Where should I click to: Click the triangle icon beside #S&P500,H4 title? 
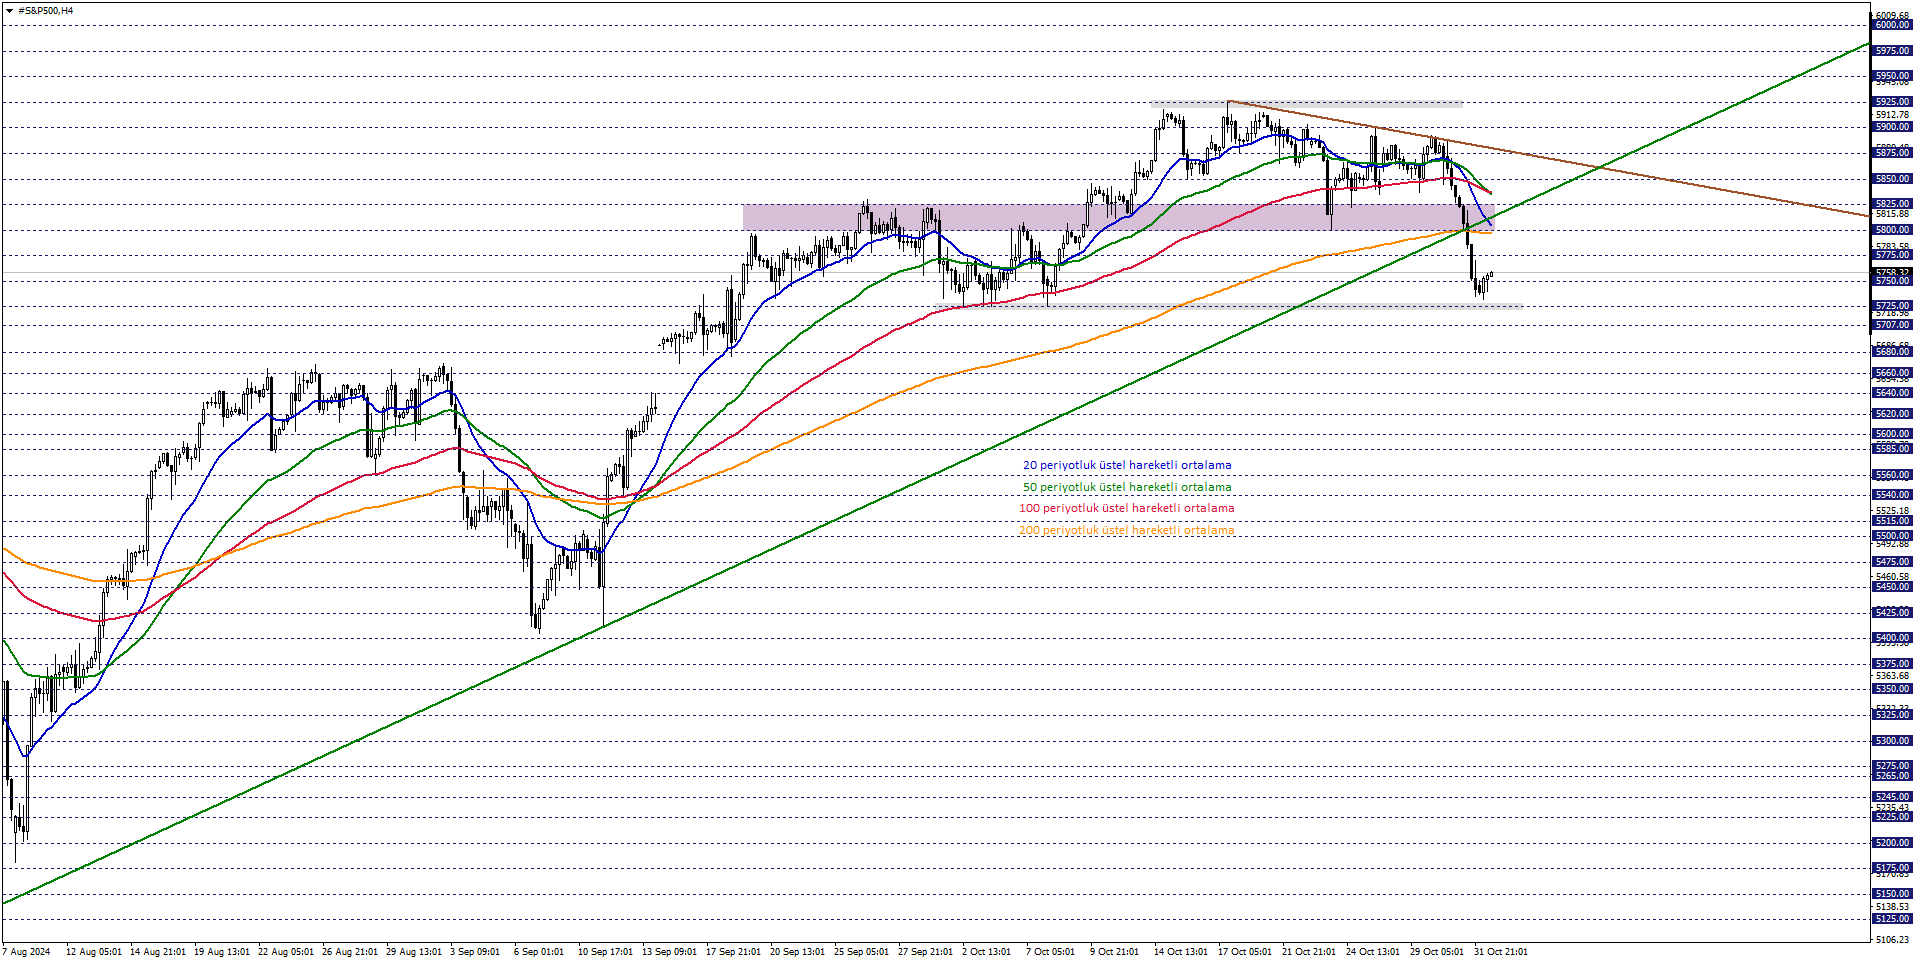click(10, 11)
